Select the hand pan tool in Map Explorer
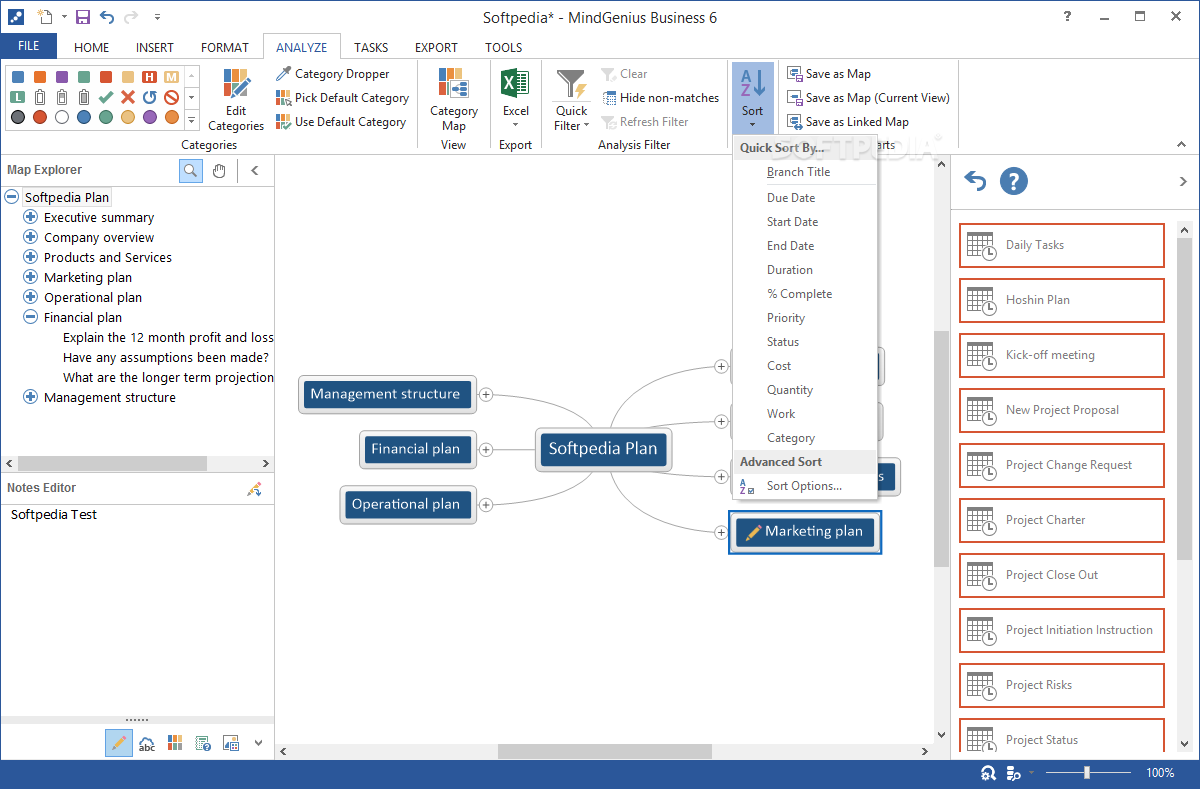The width and height of the screenshot is (1200, 789). [x=219, y=170]
